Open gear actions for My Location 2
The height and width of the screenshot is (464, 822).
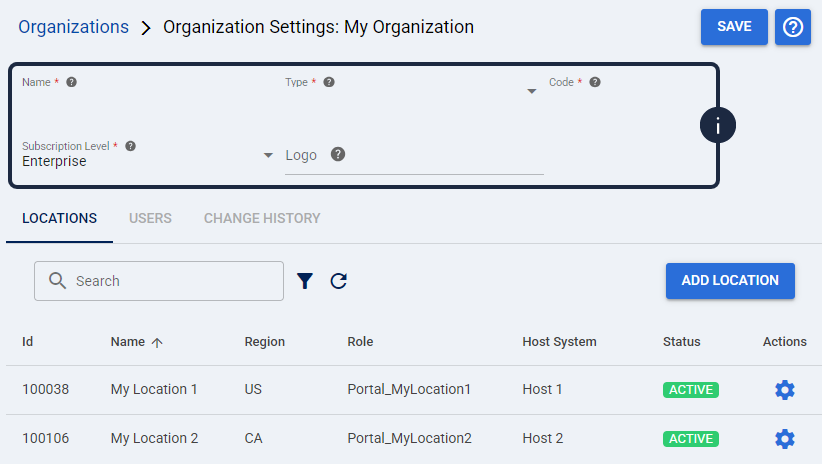coord(785,439)
